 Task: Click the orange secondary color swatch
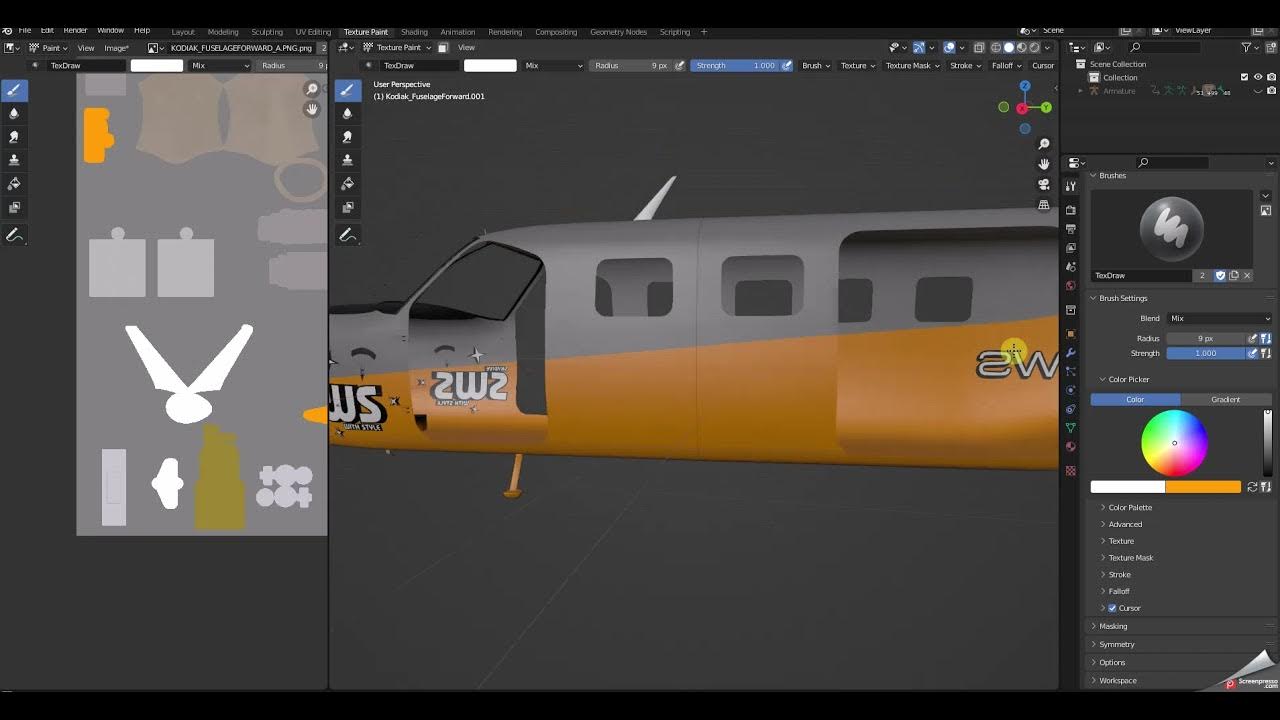pos(1203,487)
